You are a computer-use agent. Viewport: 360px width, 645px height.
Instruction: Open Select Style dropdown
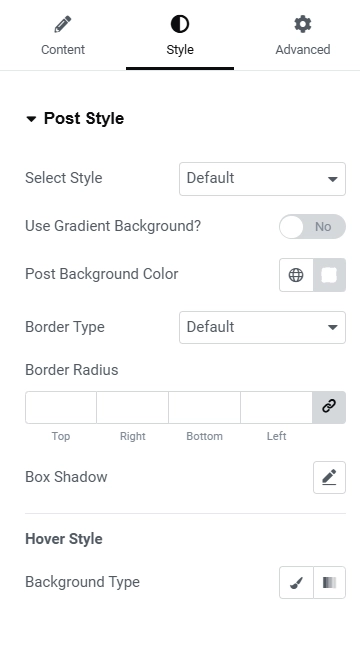pos(262,179)
